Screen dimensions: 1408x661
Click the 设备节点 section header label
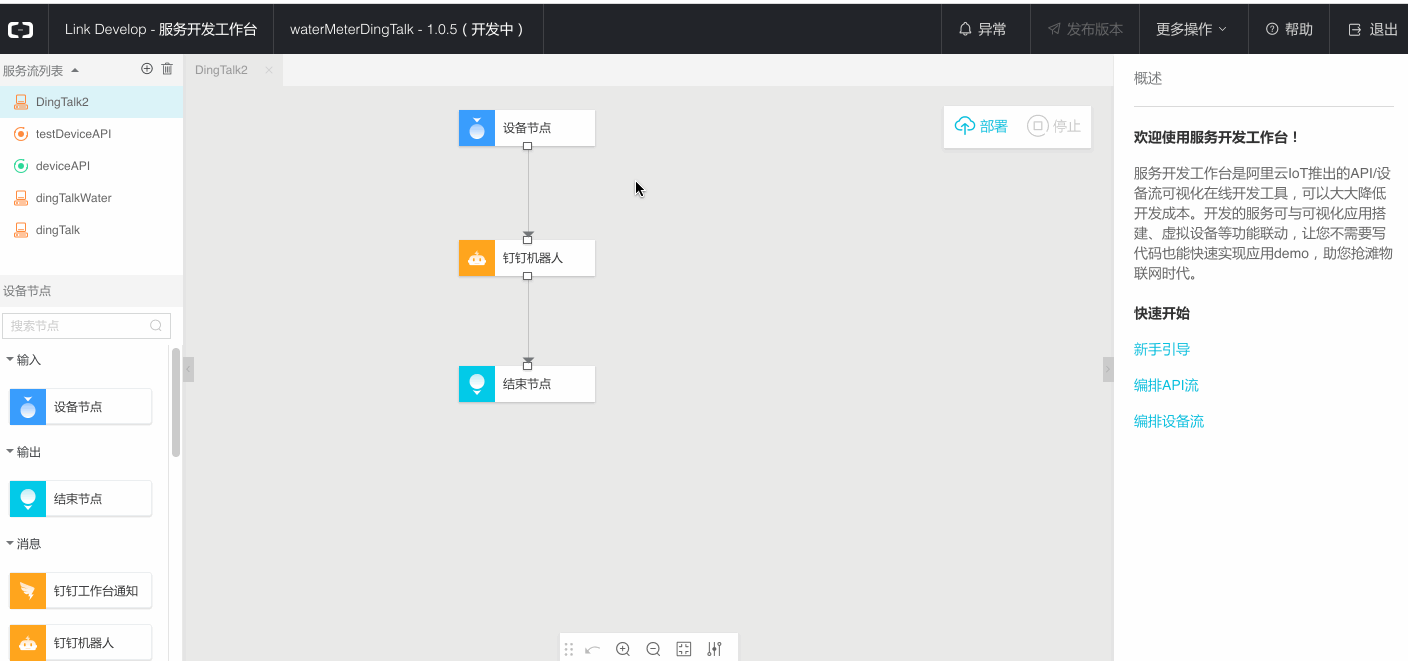[27, 291]
